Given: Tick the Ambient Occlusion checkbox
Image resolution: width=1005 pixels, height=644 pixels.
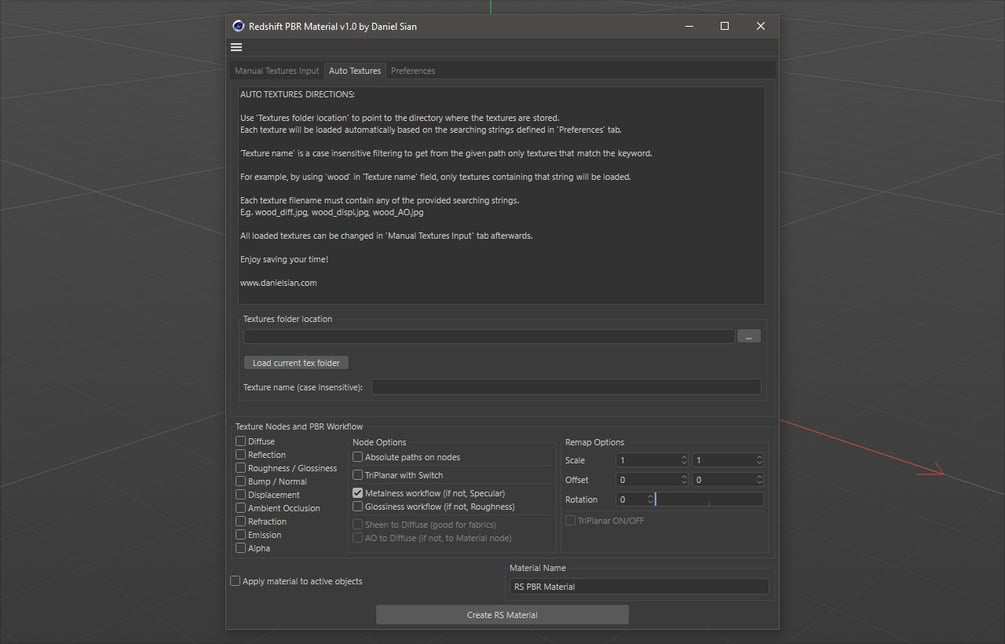Looking at the screenshot, I should coord(240,508).
